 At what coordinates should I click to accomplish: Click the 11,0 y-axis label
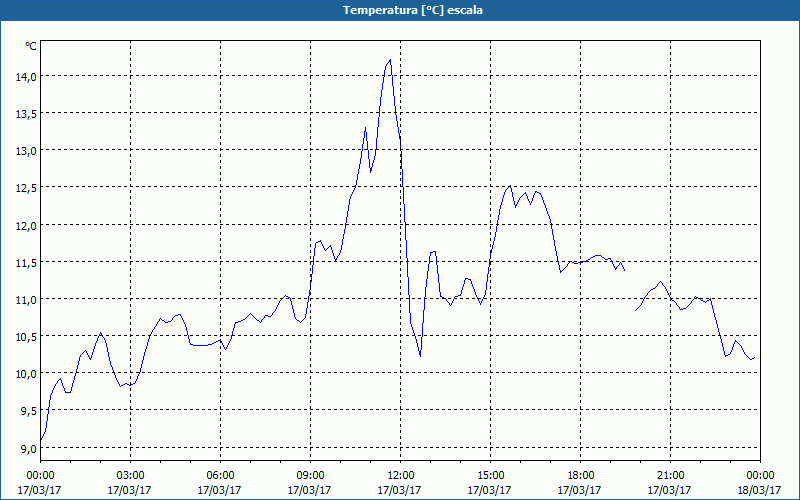26,299
